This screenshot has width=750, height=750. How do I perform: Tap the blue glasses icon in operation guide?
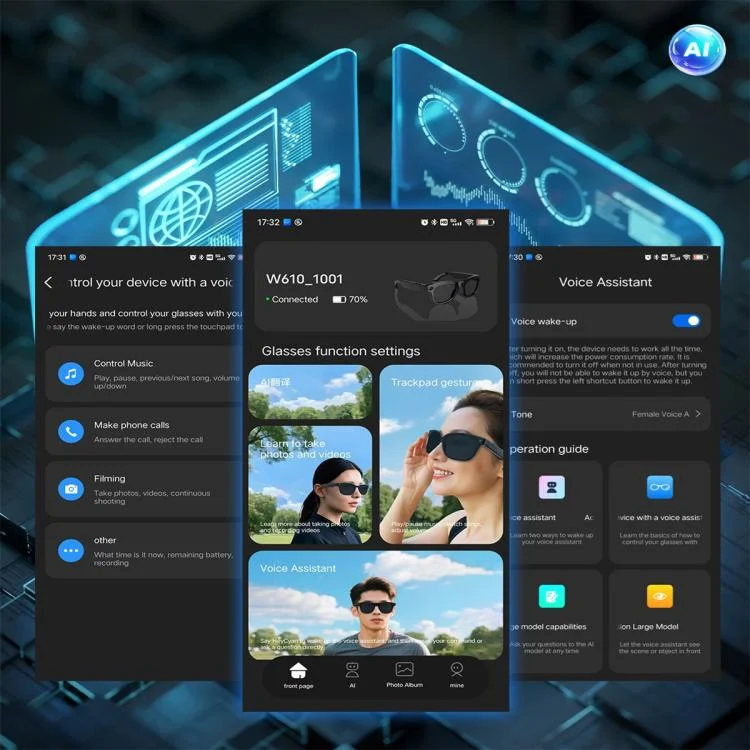point(659,488)
